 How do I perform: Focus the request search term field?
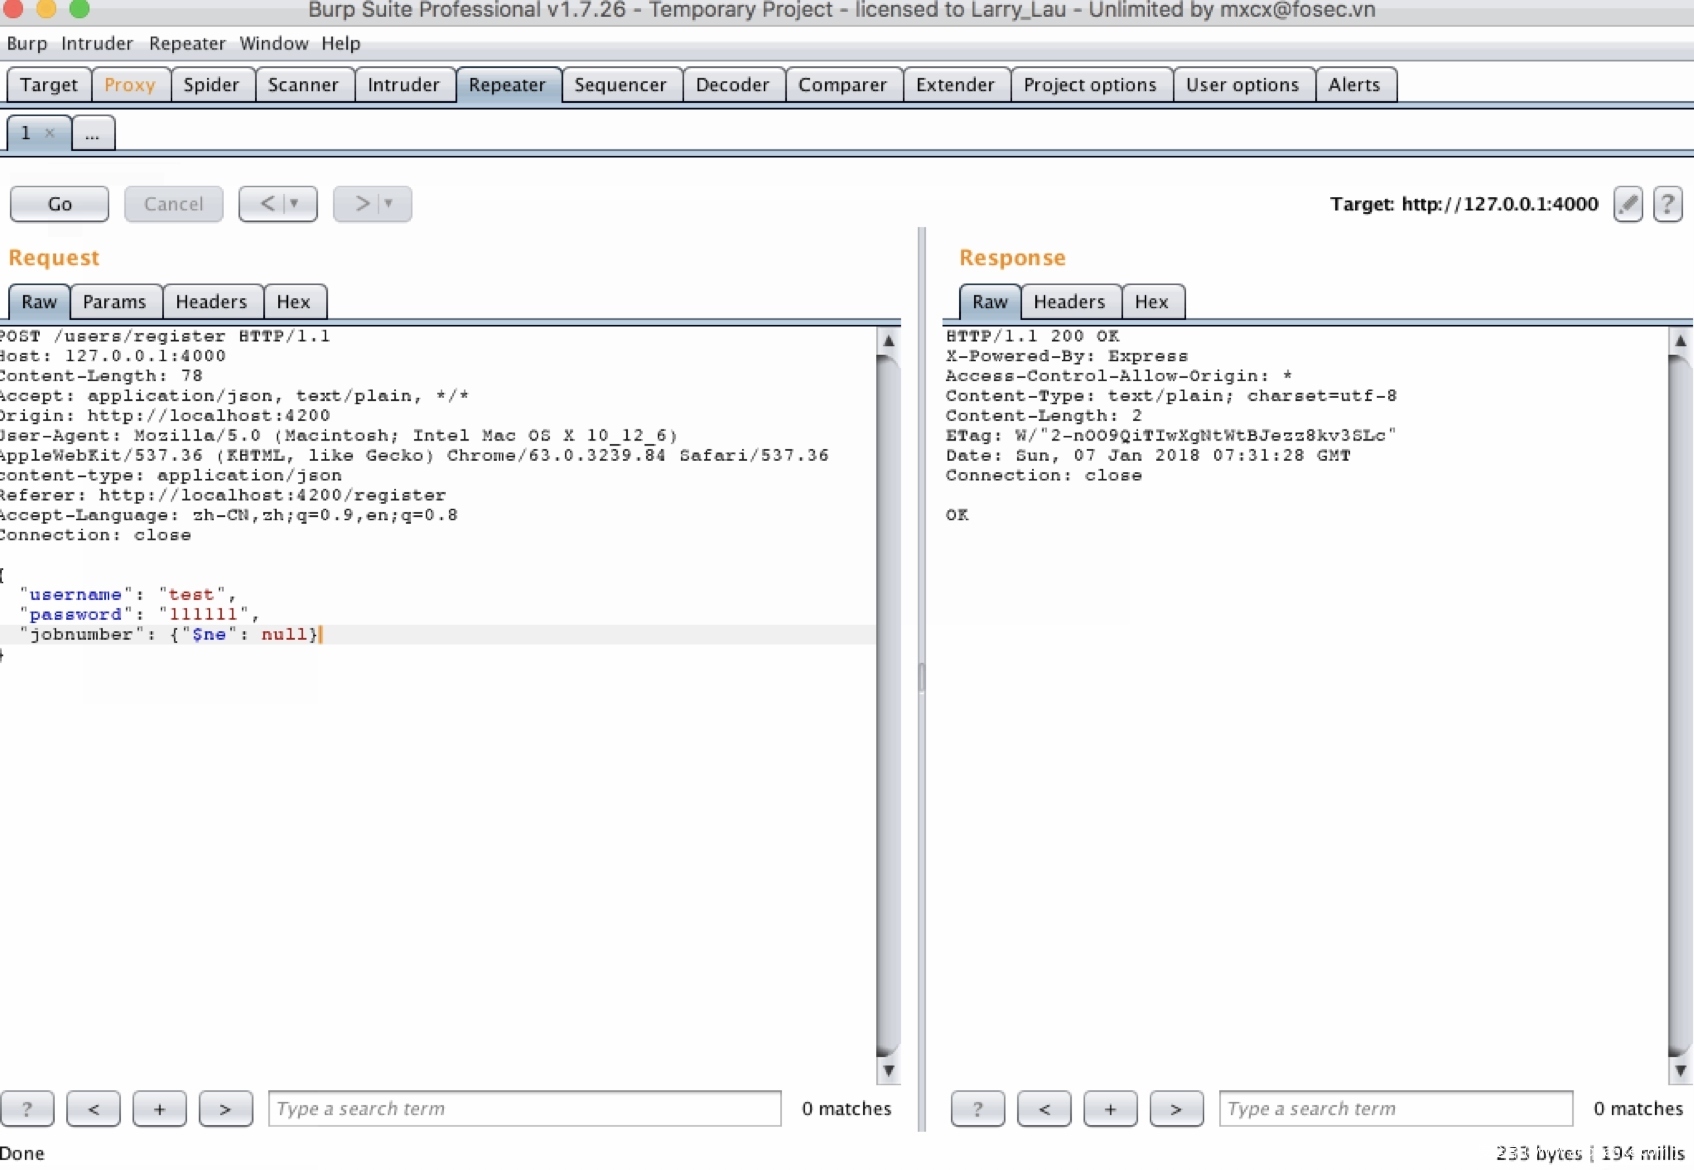pos(524,1108)
